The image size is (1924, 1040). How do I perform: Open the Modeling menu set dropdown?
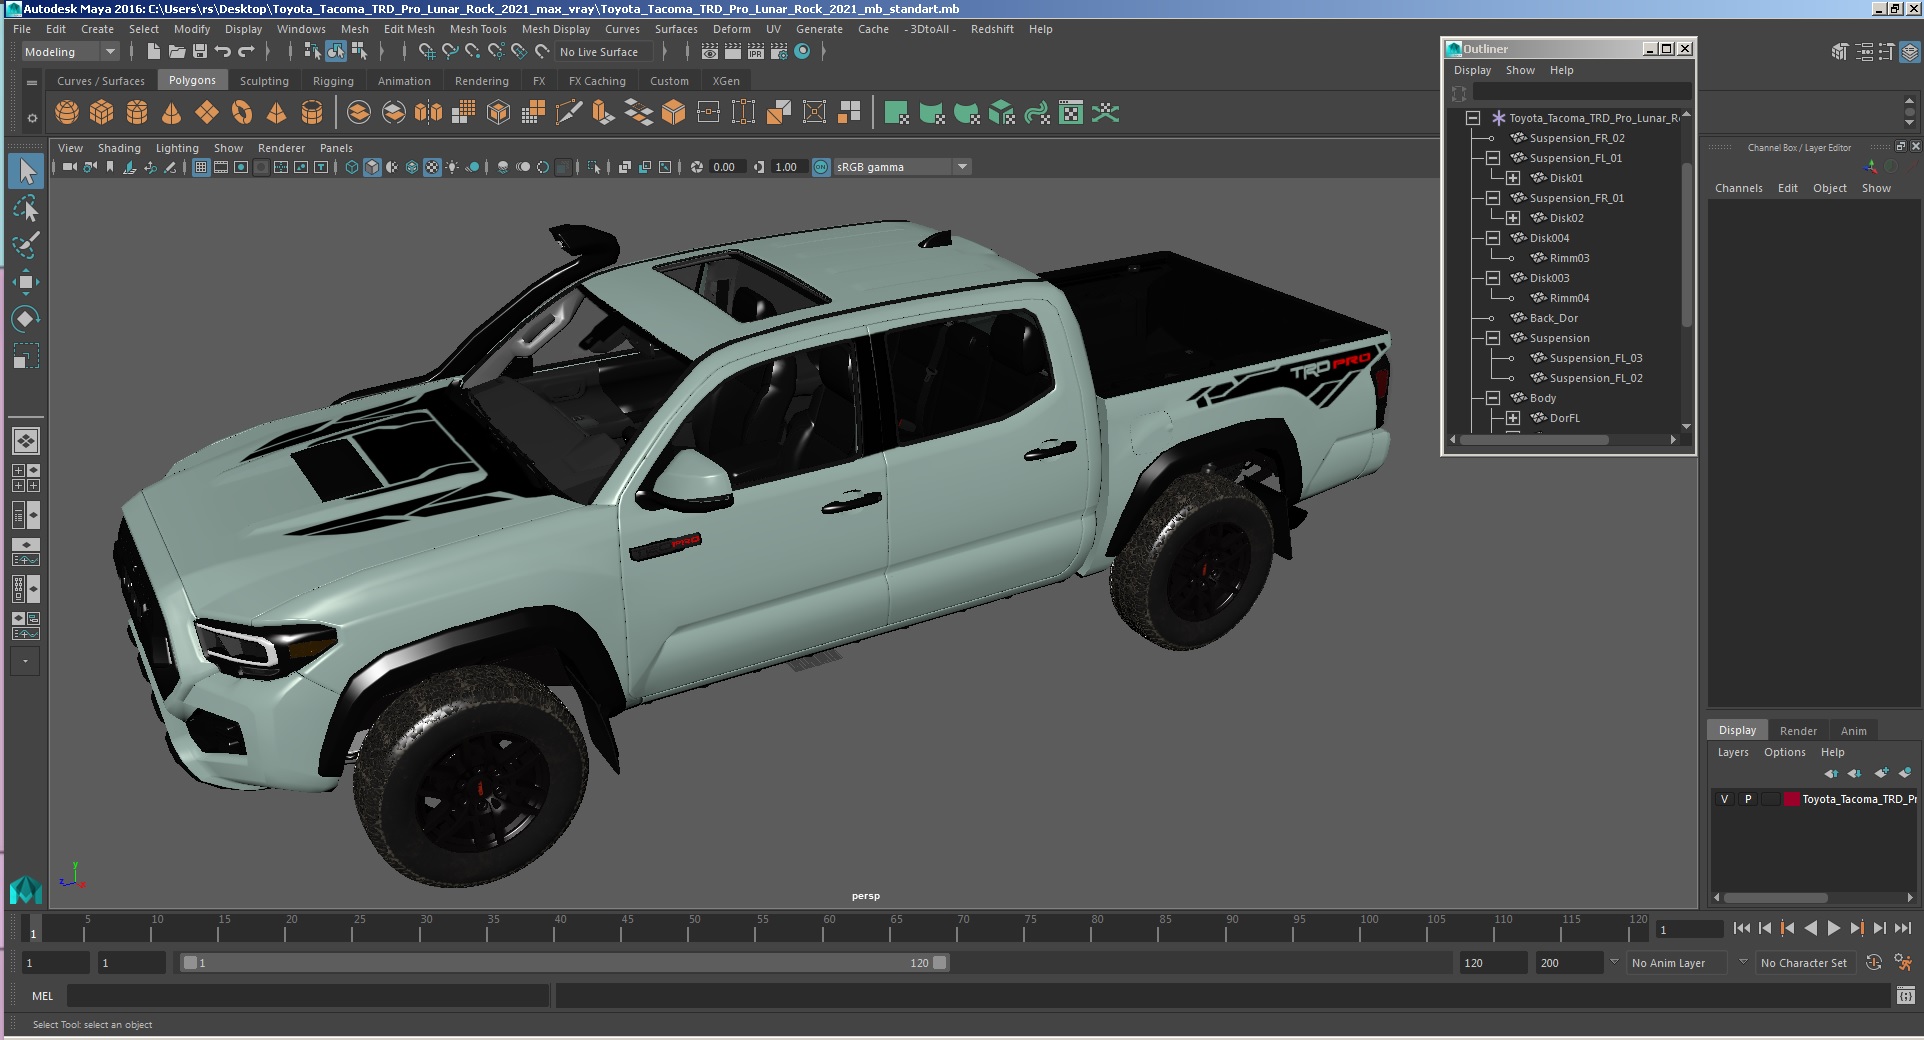pyautogui.click(x=70, y=52)
